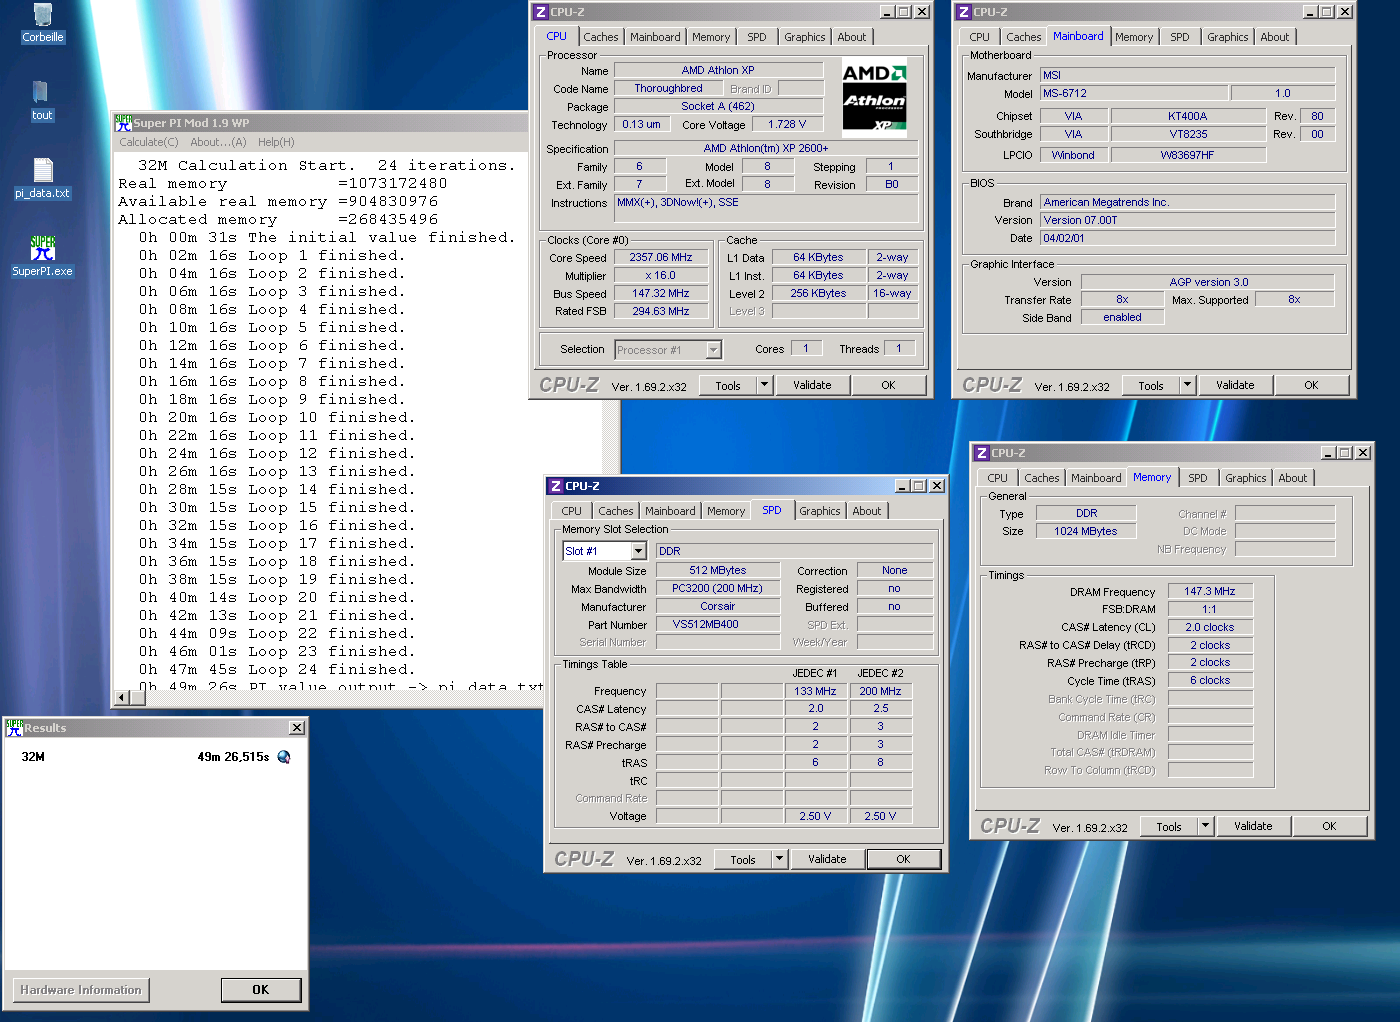
Task: Click OK in Memory window
Action: click(1329, 826)
